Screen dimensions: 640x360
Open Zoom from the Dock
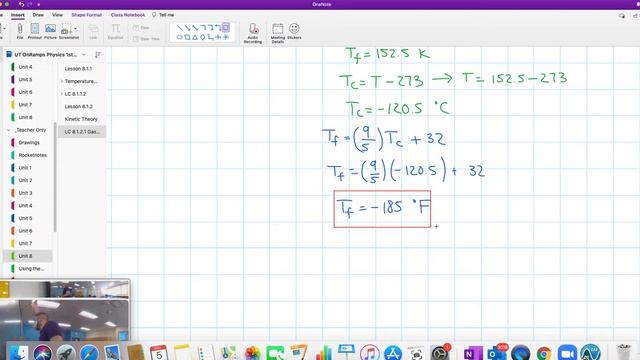point(567,353)
